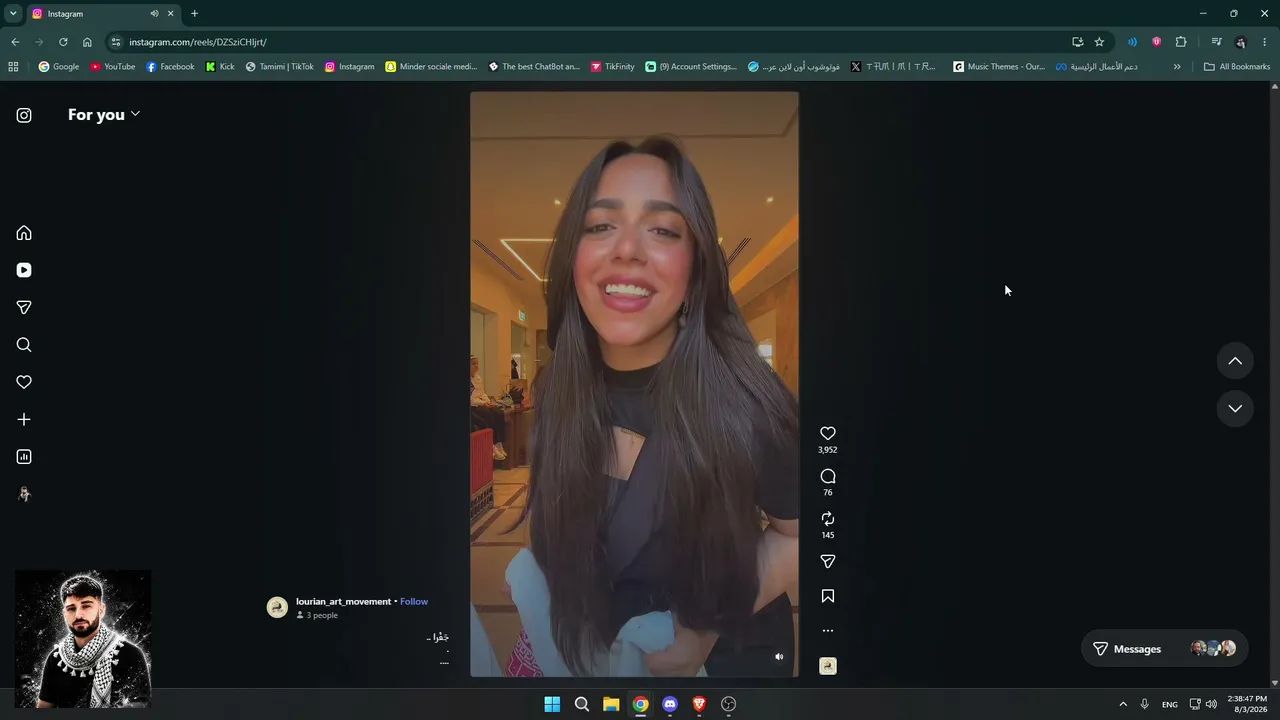
Task: Open the Chrome profile avatar
Action: tap(1241, 42)
